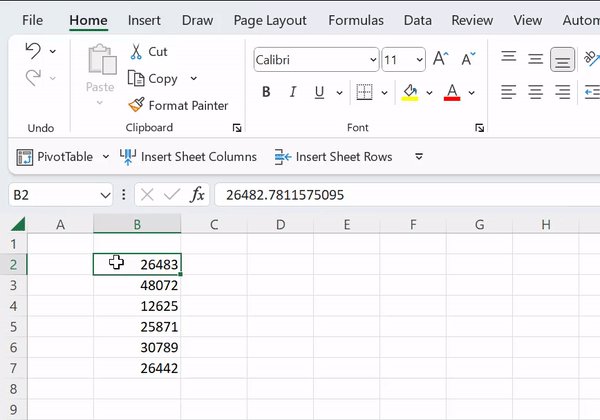Switch to Page Layout tab
Viewport: 600px width, 420px height.
tap(270, 20)
